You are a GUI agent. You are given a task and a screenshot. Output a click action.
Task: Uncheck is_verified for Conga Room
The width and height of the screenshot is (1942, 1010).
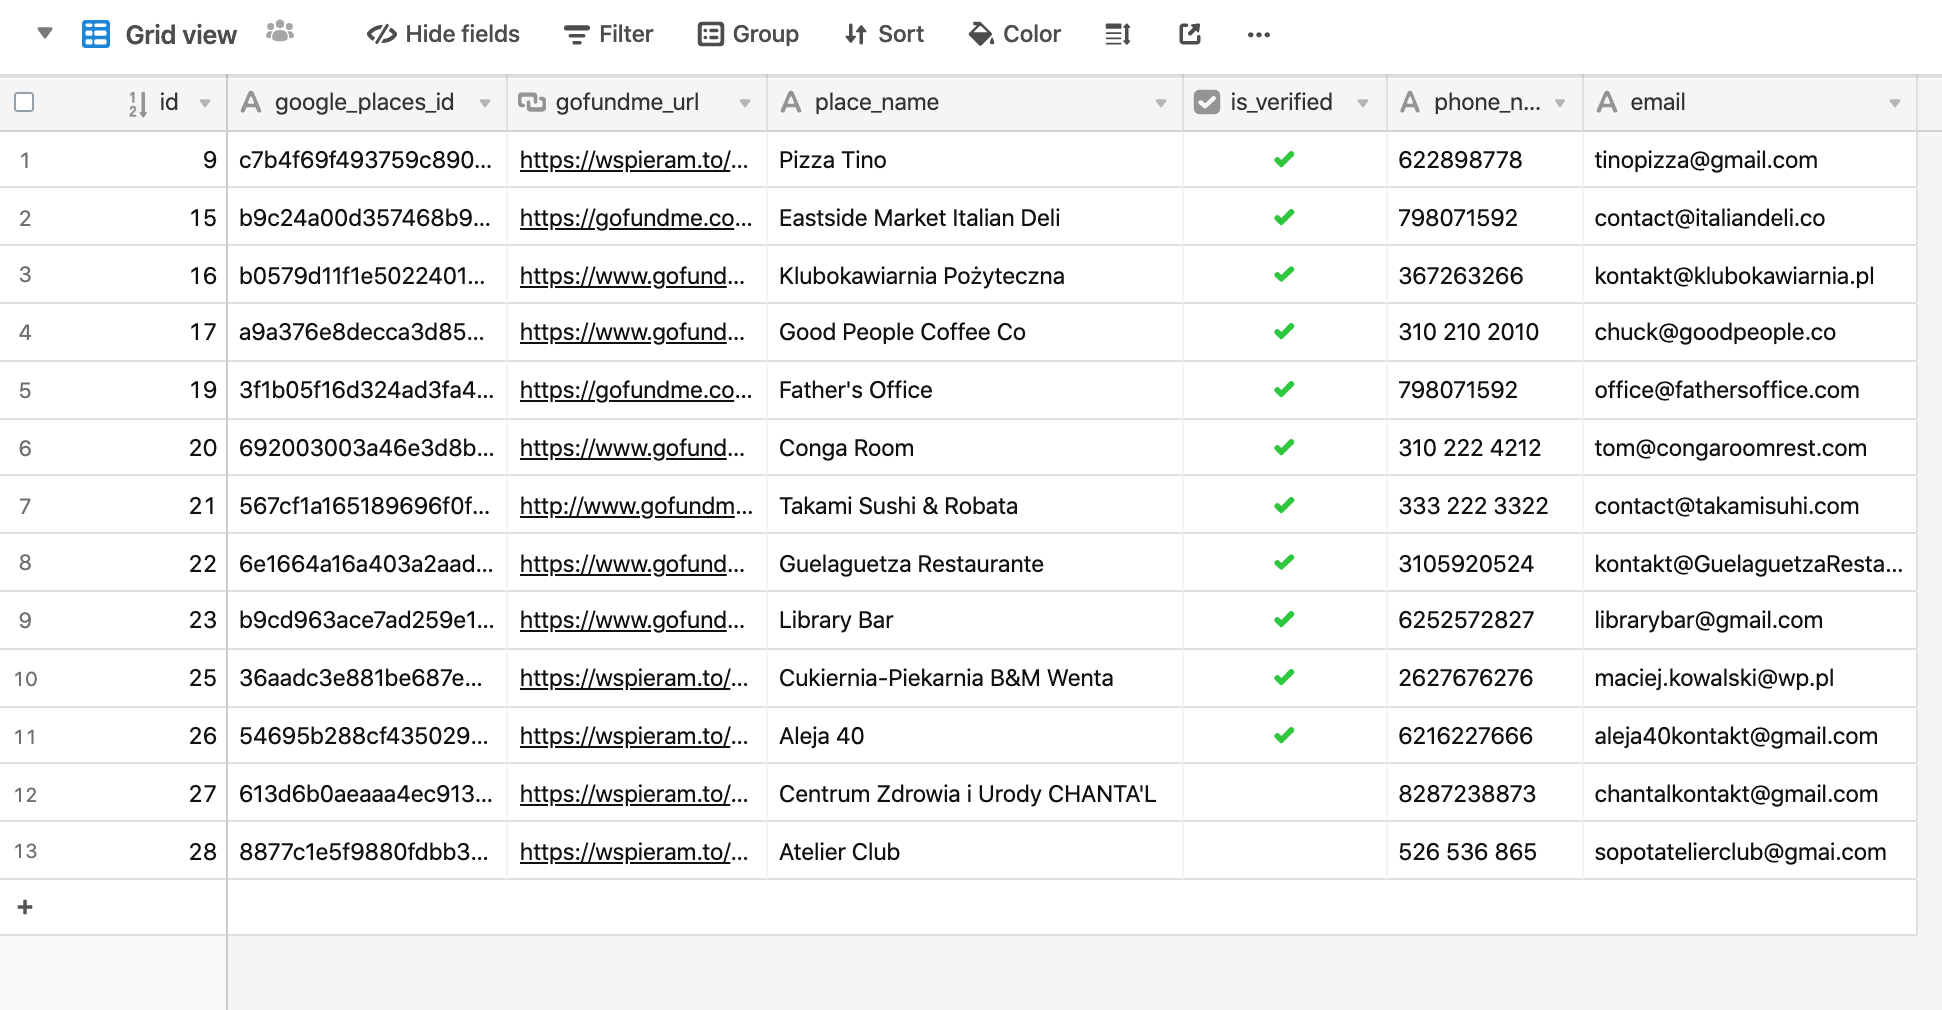[1284, 447]
